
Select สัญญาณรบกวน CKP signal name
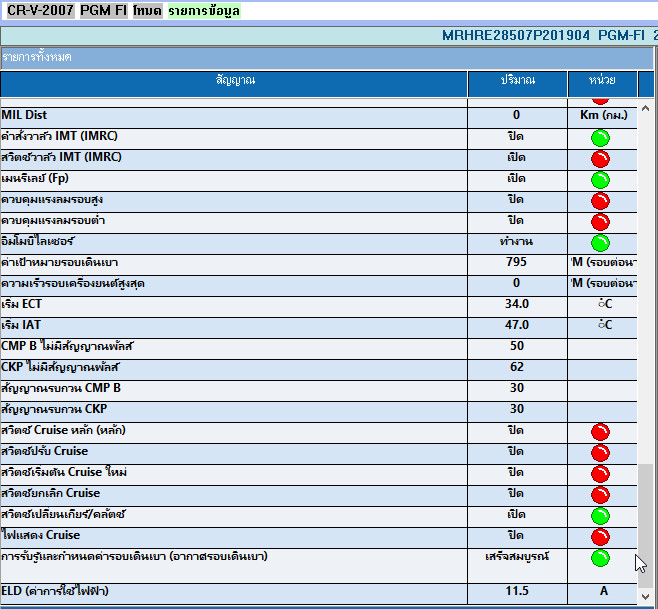pyautogui.click(x=54, y=409)
